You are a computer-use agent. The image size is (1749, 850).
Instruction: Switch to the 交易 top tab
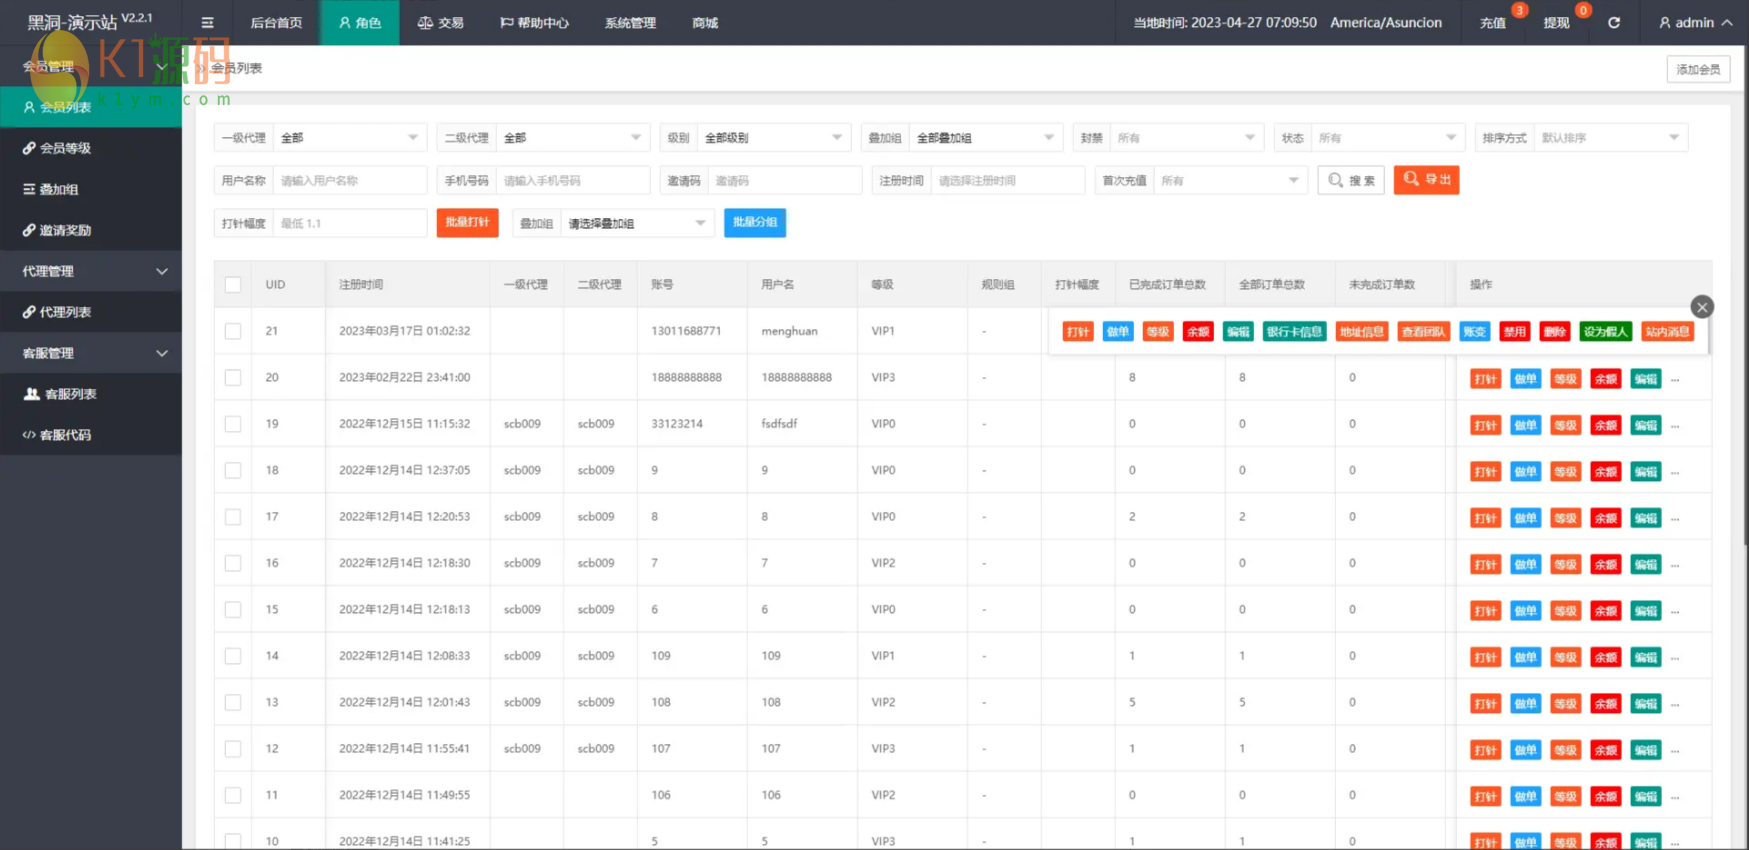click(440, 23)
